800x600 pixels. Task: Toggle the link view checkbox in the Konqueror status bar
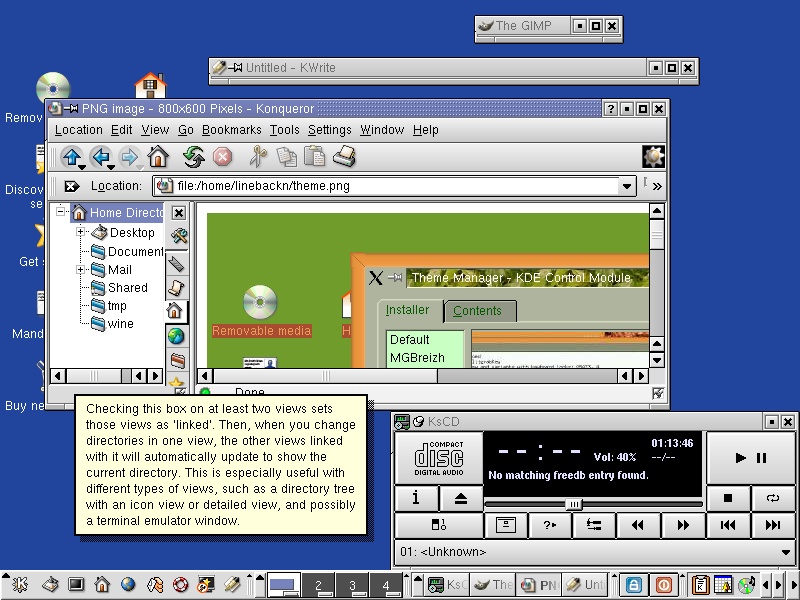click(658, 393)
